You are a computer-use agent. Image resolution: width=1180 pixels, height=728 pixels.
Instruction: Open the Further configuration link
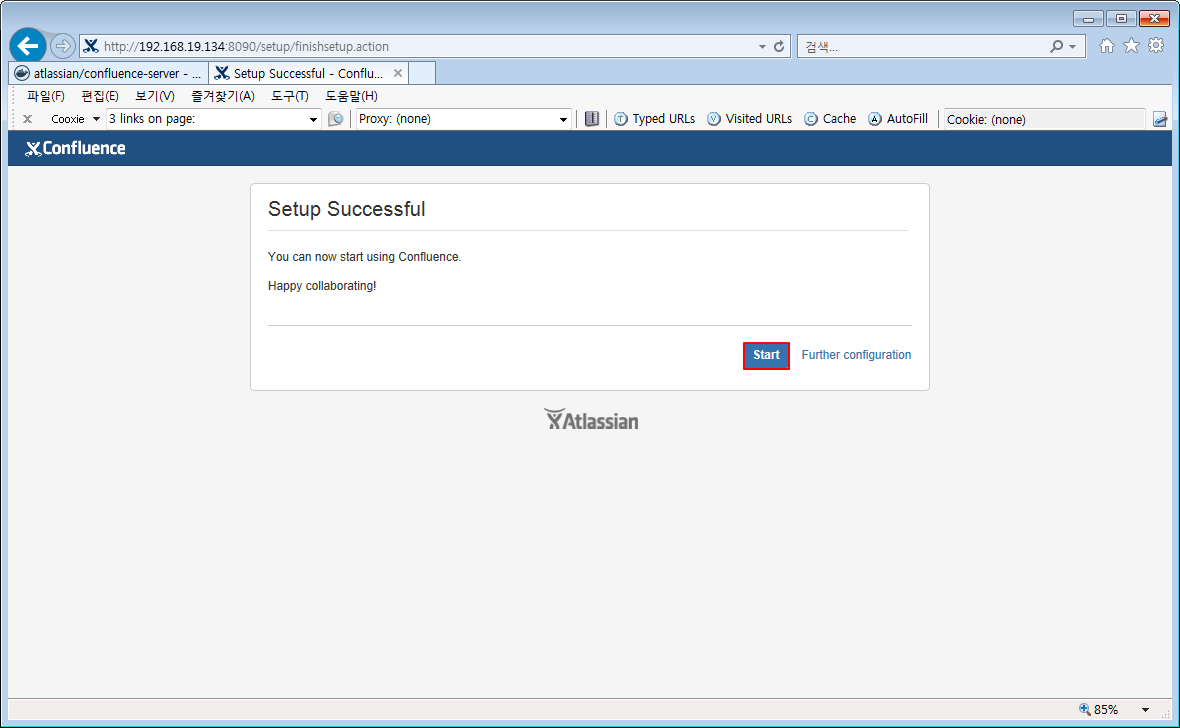pos(856,355)
